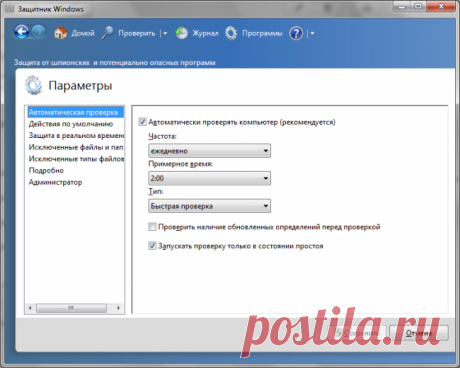Enable Проверить наличие обновленных определений checkbox

pos(152,227)
